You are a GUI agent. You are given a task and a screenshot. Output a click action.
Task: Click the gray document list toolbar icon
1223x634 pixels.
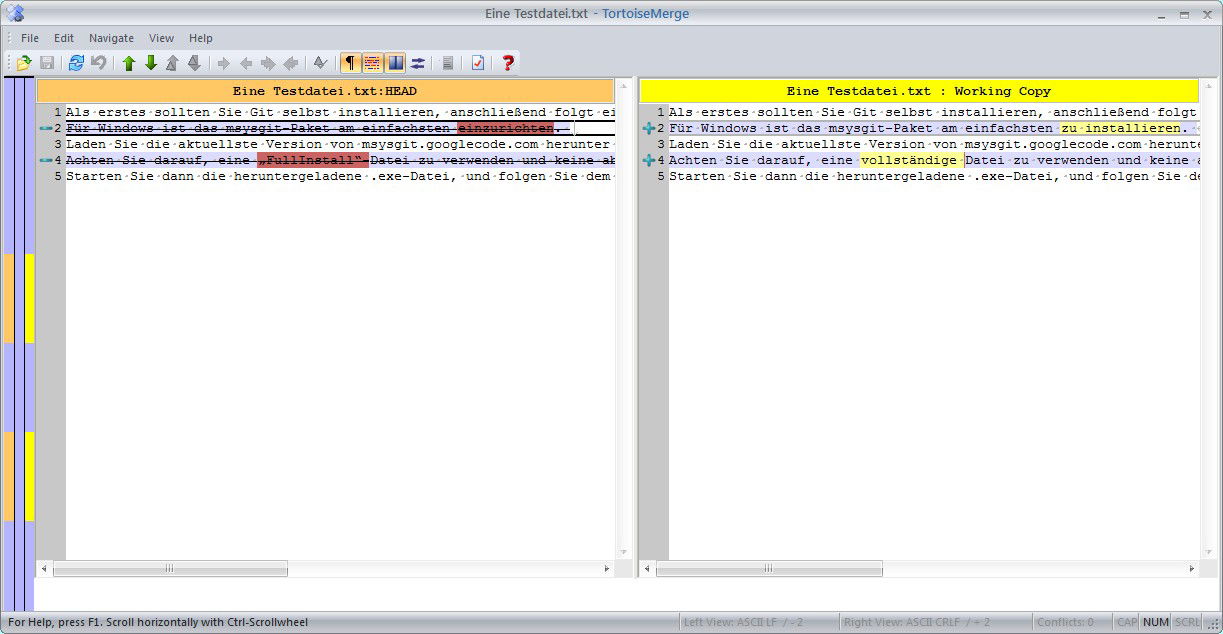click(x=447, y=63)
